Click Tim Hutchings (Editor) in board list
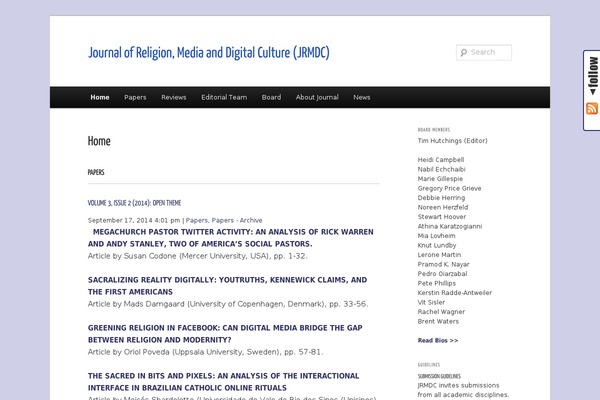The width and height of the screenshot is (600, 400). tap(452, 141)
